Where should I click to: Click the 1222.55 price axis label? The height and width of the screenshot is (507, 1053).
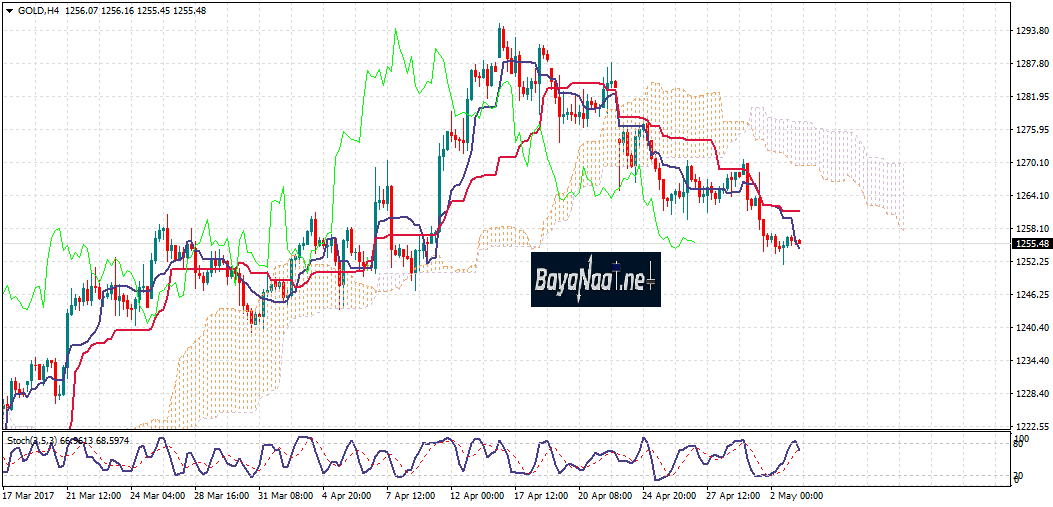(x=1030, y=426)
